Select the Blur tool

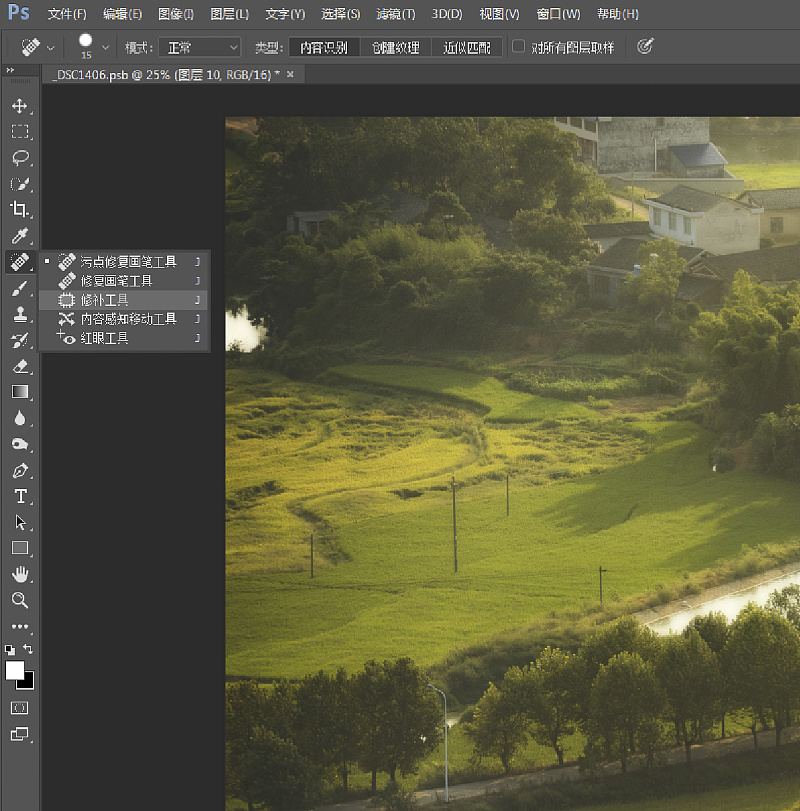(x=20, y=418)
